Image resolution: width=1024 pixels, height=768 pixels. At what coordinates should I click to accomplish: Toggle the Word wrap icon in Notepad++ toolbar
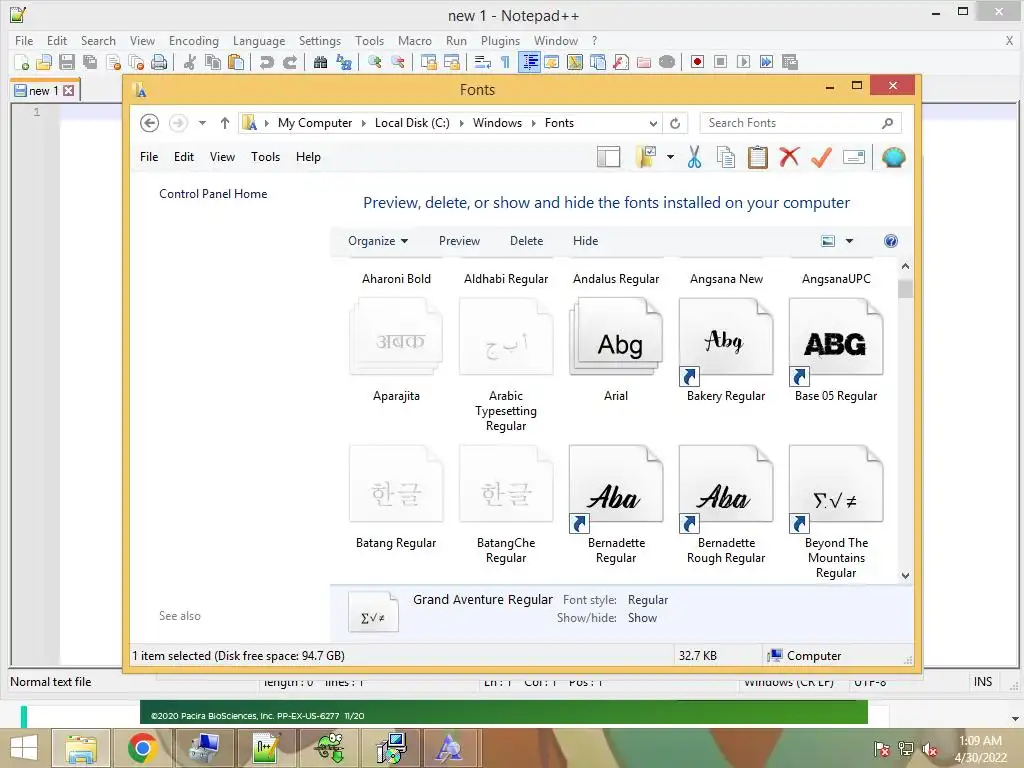[483, 62]
